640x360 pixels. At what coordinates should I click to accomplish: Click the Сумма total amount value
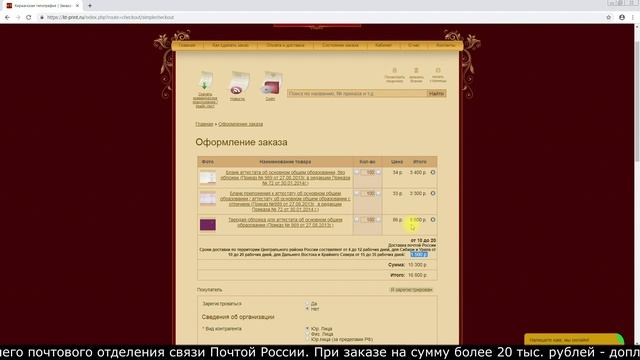[x=417, y=265]
